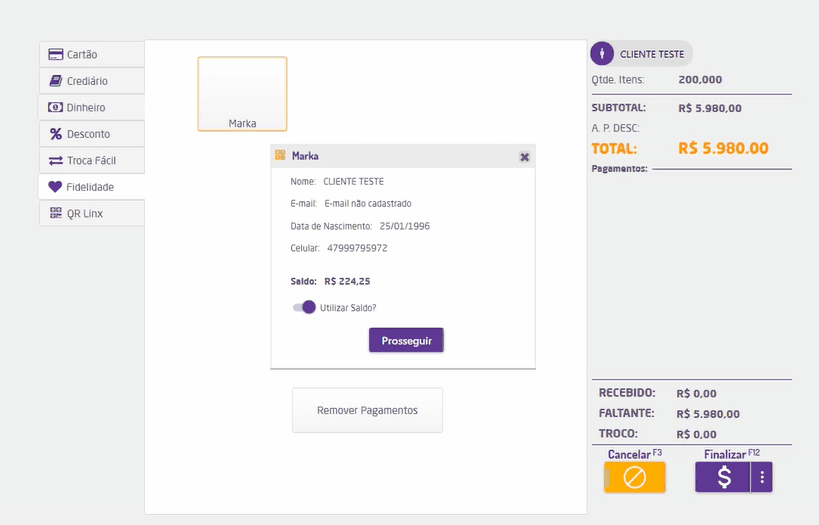Finalize the sale with the dollar button

coord(723,478)
